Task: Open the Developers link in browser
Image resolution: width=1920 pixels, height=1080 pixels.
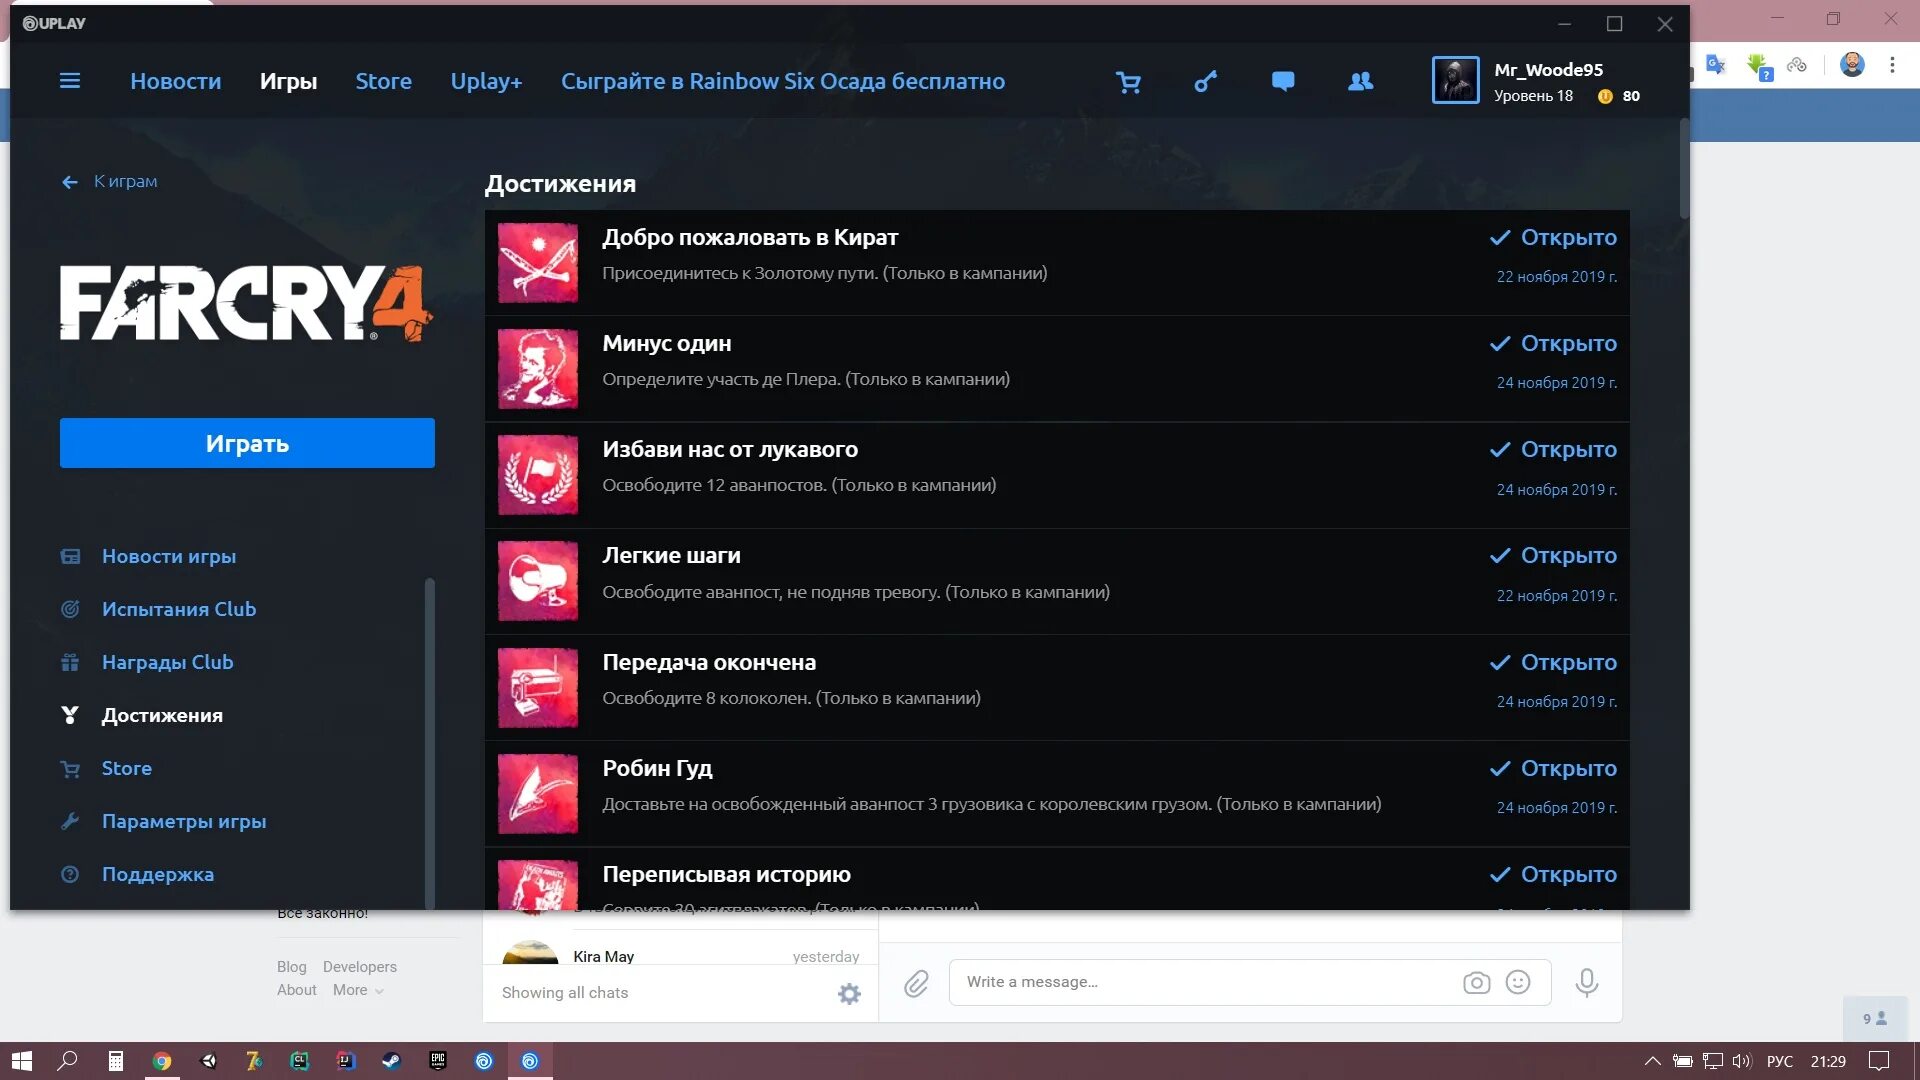Action: point(360,967)
